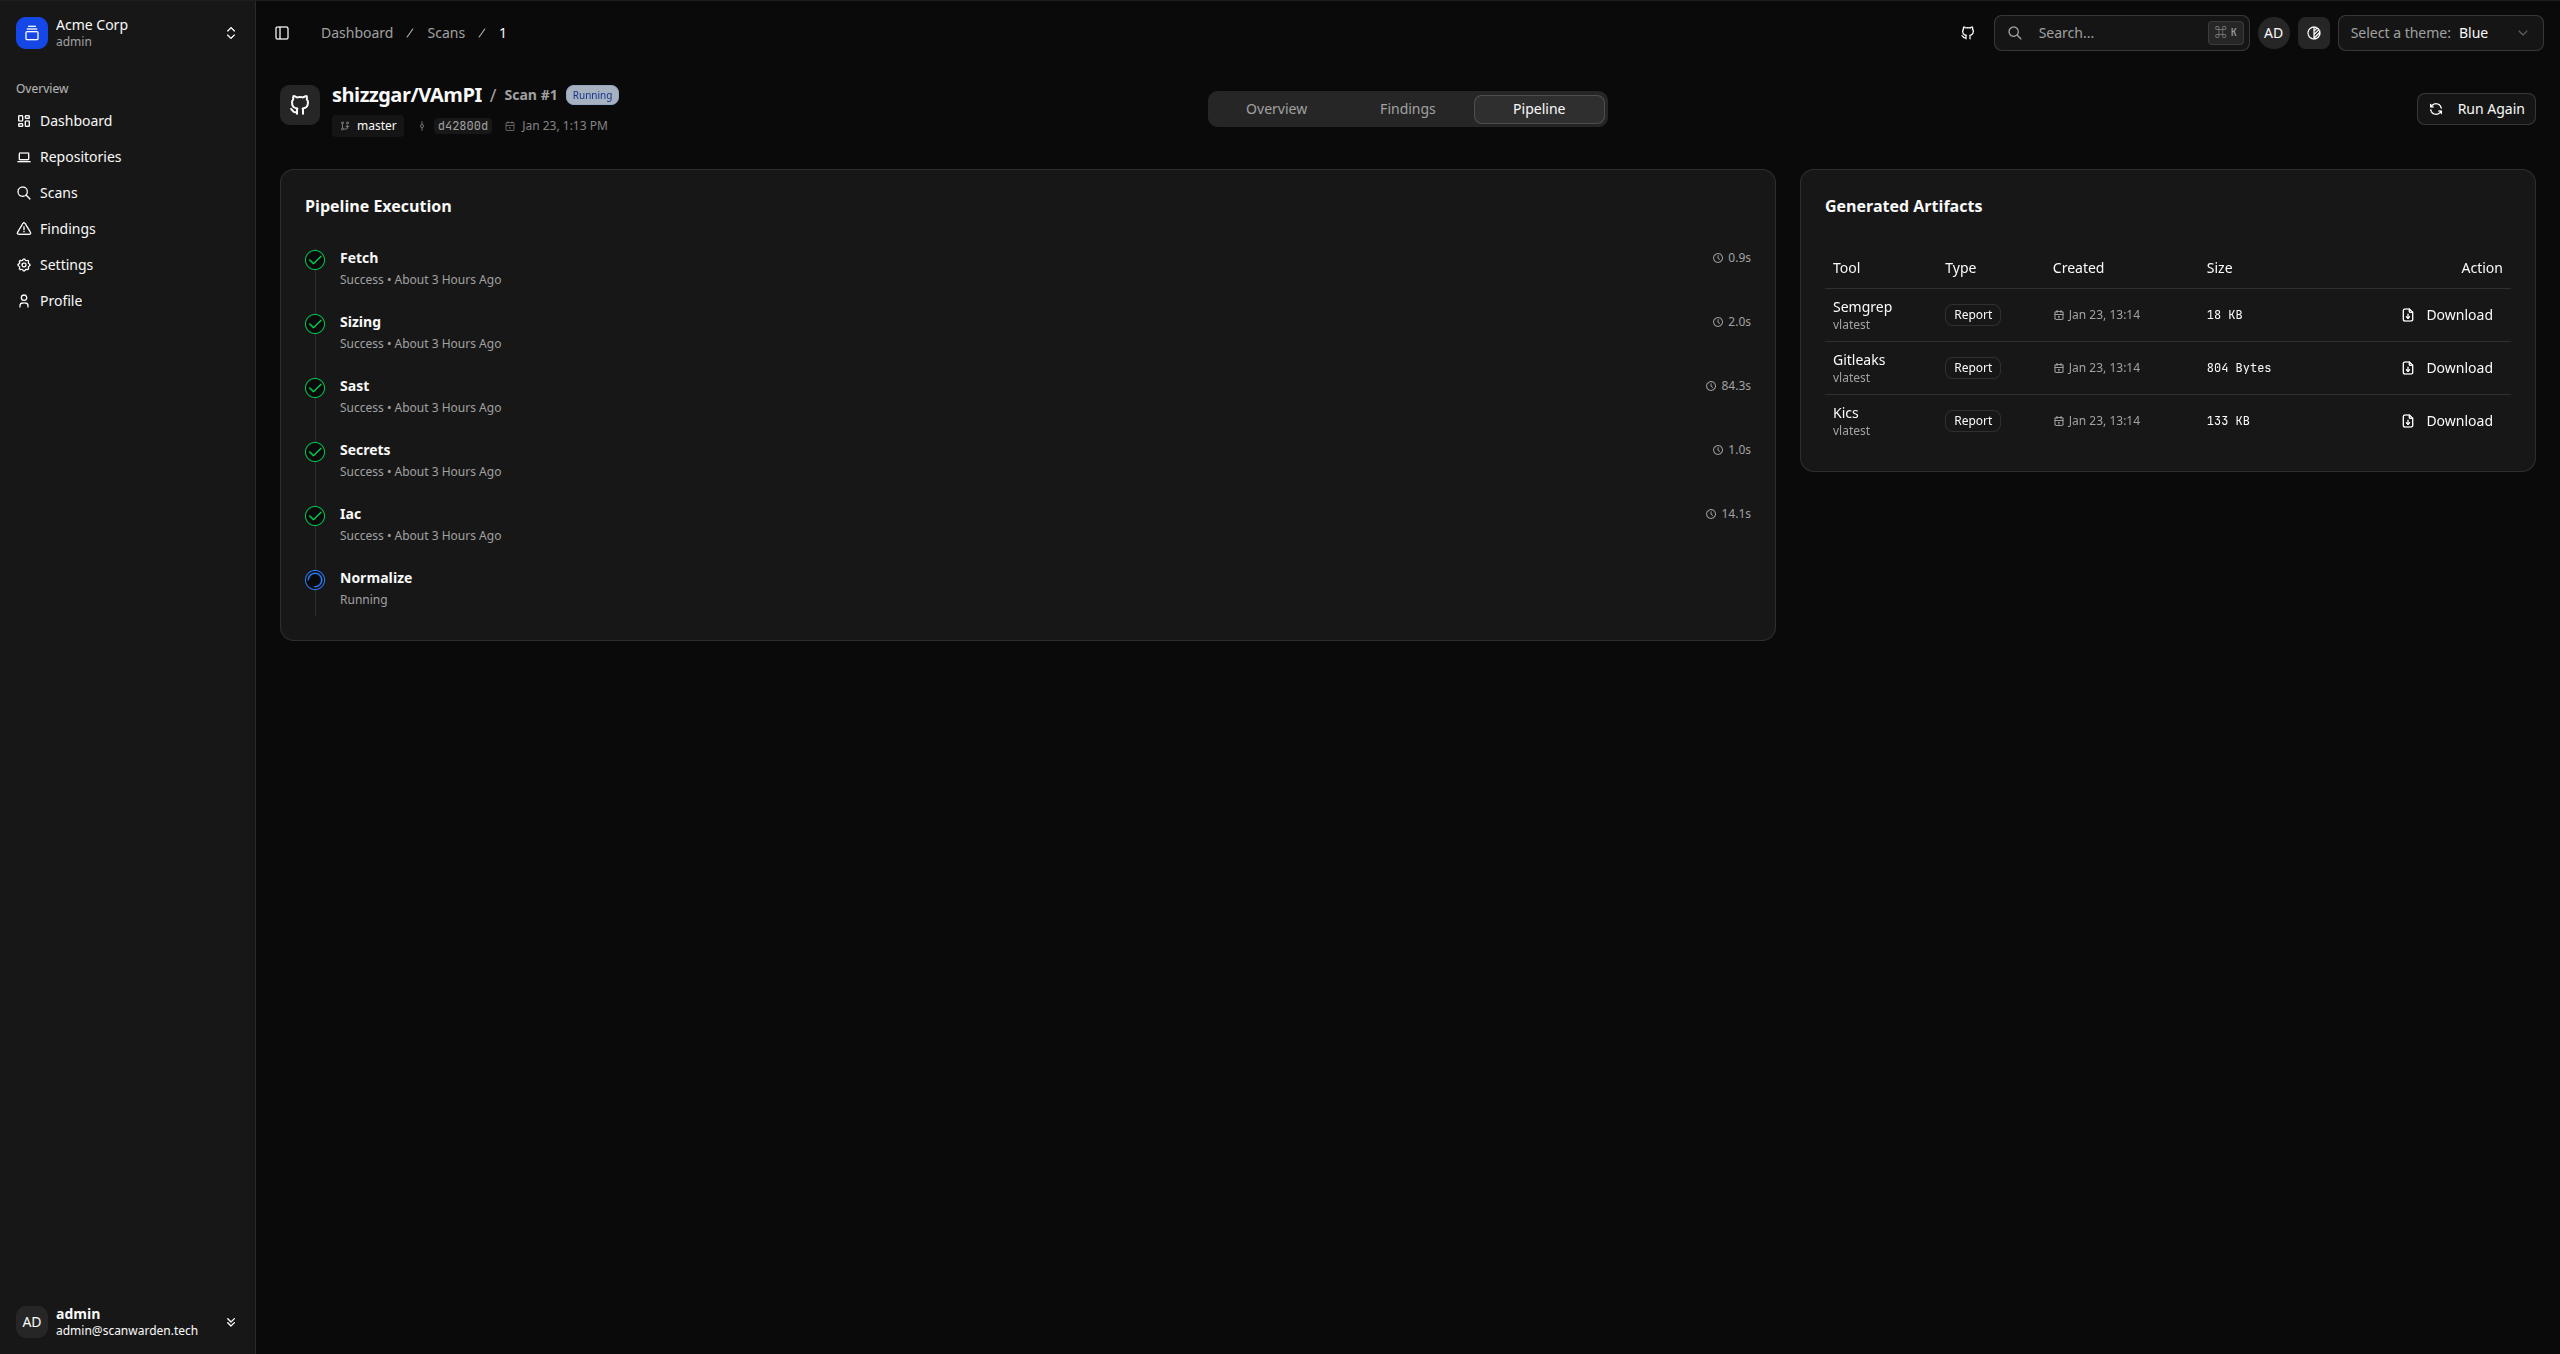The height and width of the screenshot is (1354, 2560).
Task: Toggle the sidebar collapse icon
Action: click(x=282, y=33)
